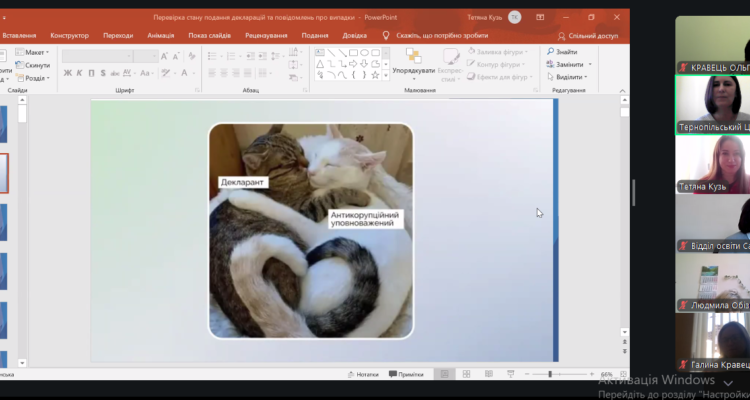Image resolution: width=750 pixels, height=400 pixels.
Task: Toggle normal view in status bar
Action: tap(445, 374)
